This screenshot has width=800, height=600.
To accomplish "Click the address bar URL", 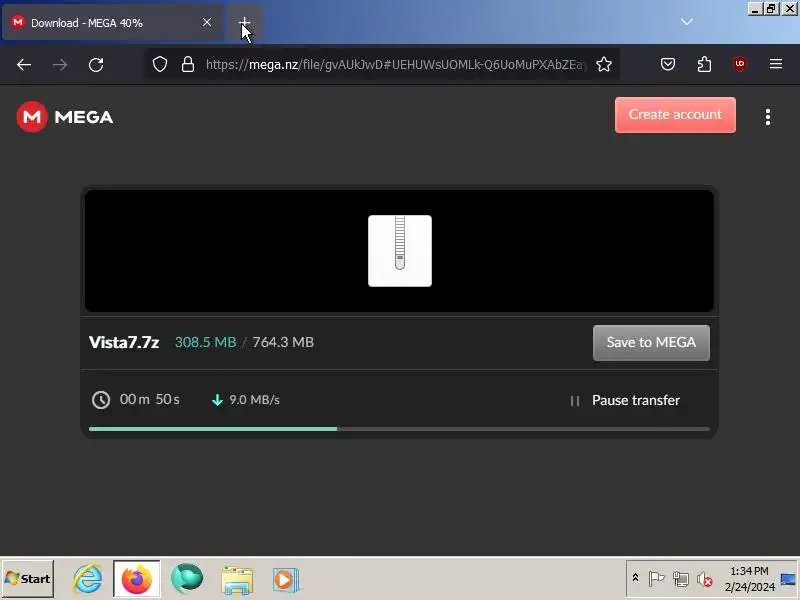I will coord(396,64).
